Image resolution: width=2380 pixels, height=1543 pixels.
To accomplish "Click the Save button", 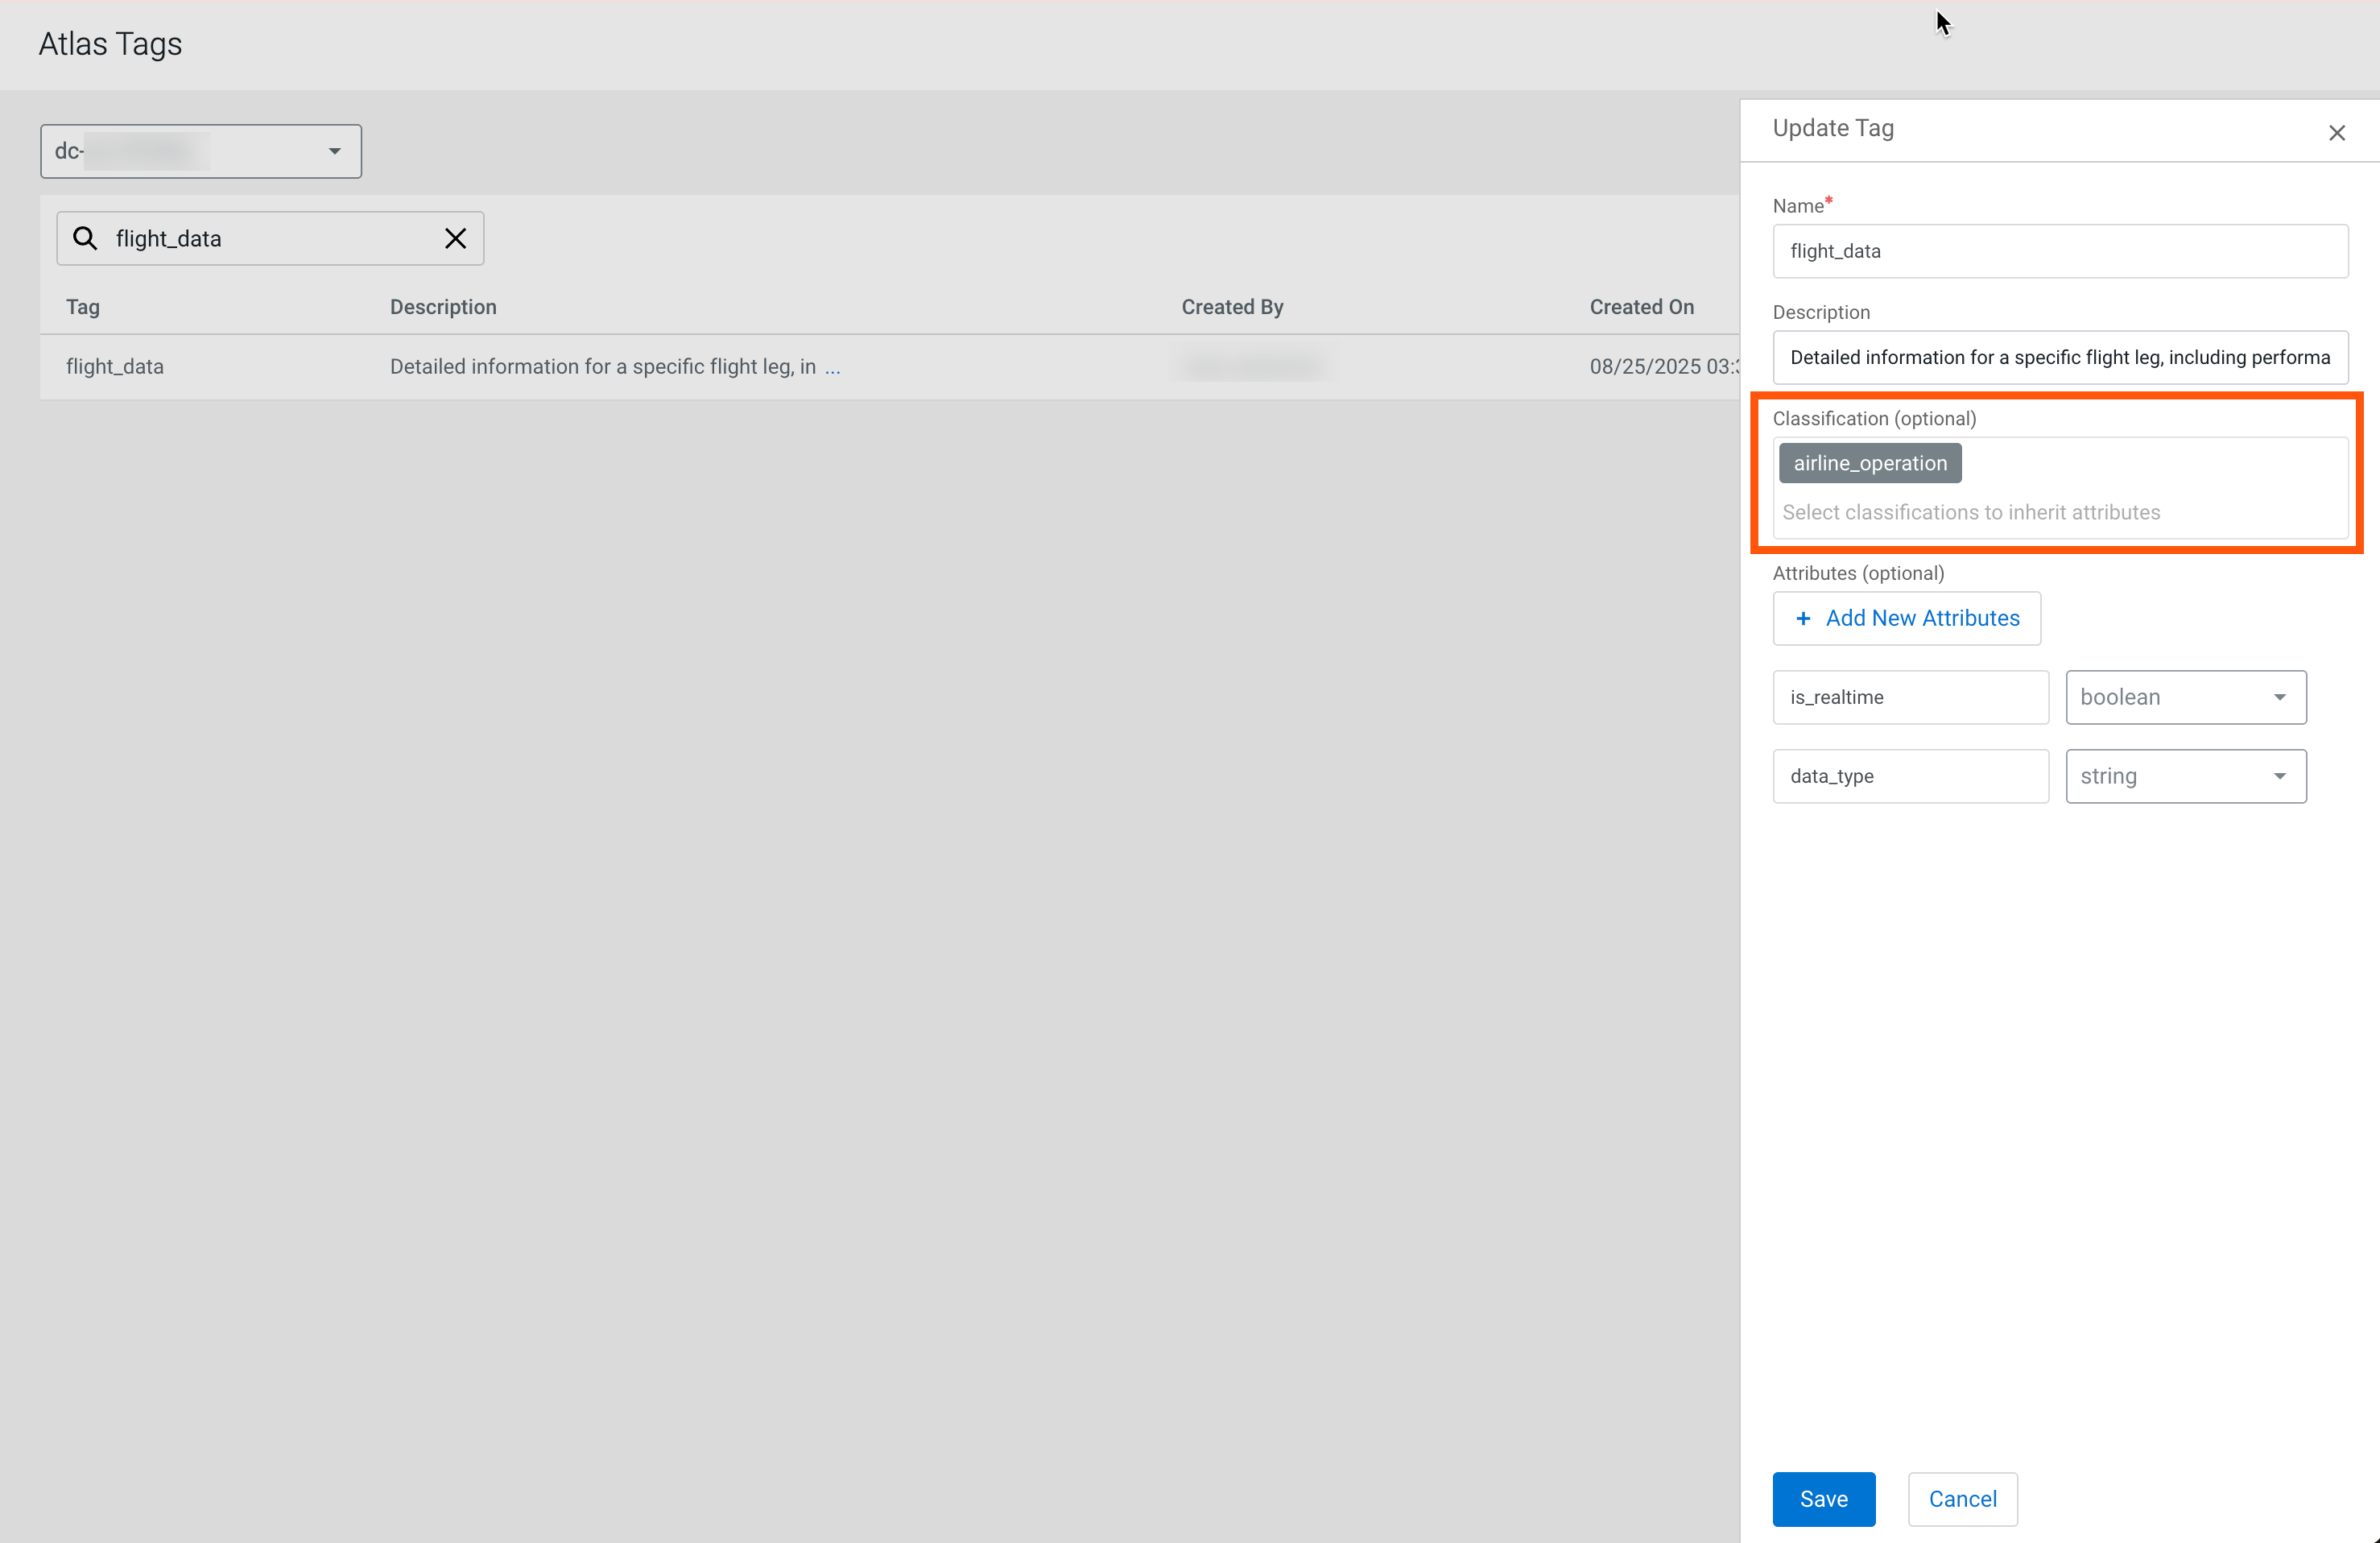I will point(1823,1498).
